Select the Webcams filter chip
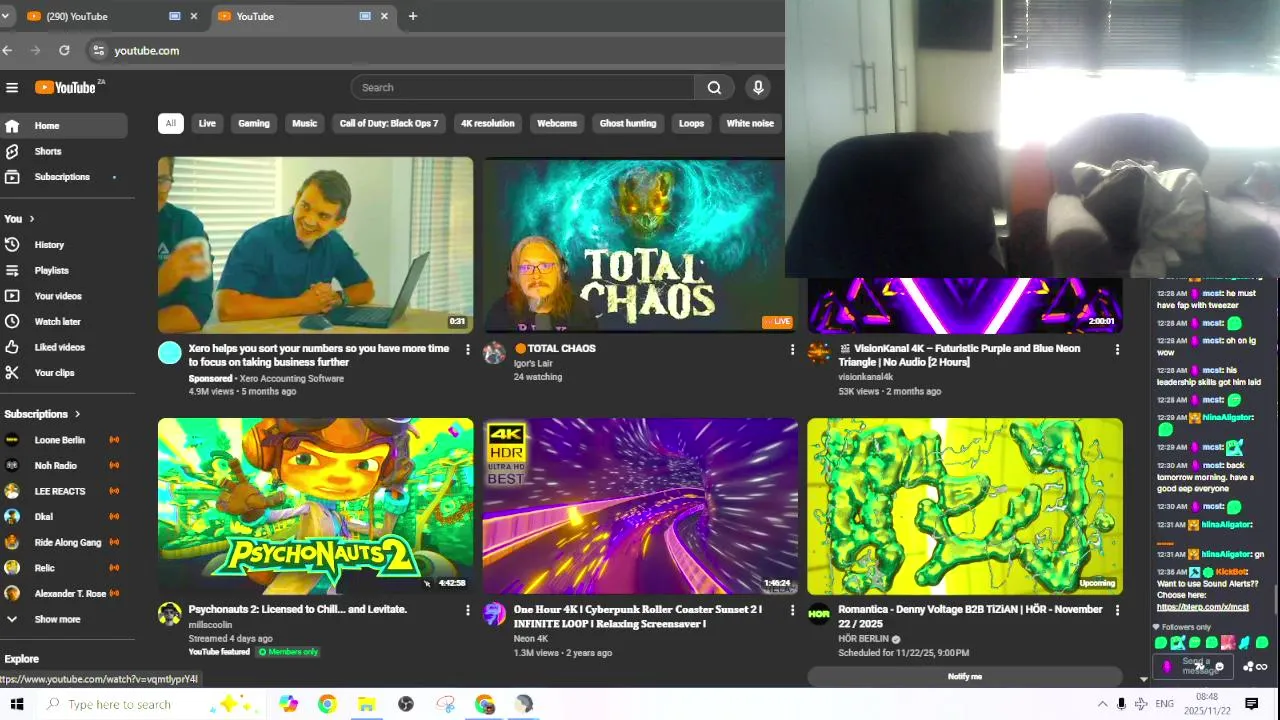 click(x=557, y=123)
